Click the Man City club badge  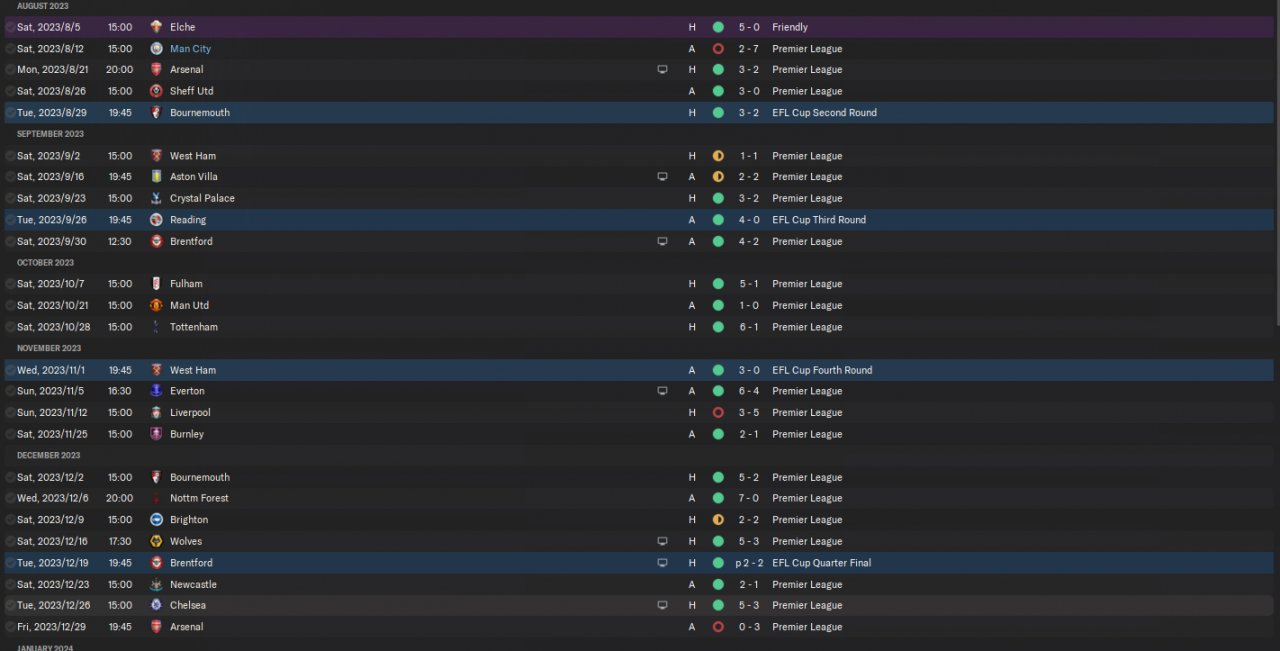(156, 48)
